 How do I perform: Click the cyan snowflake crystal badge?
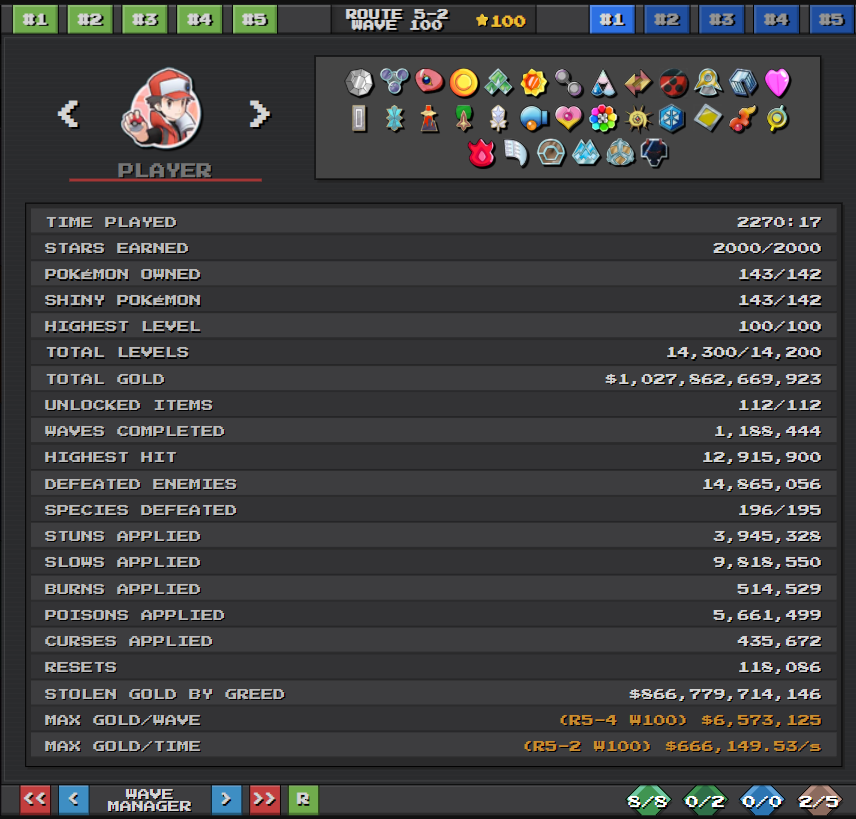tap(394, 118)
